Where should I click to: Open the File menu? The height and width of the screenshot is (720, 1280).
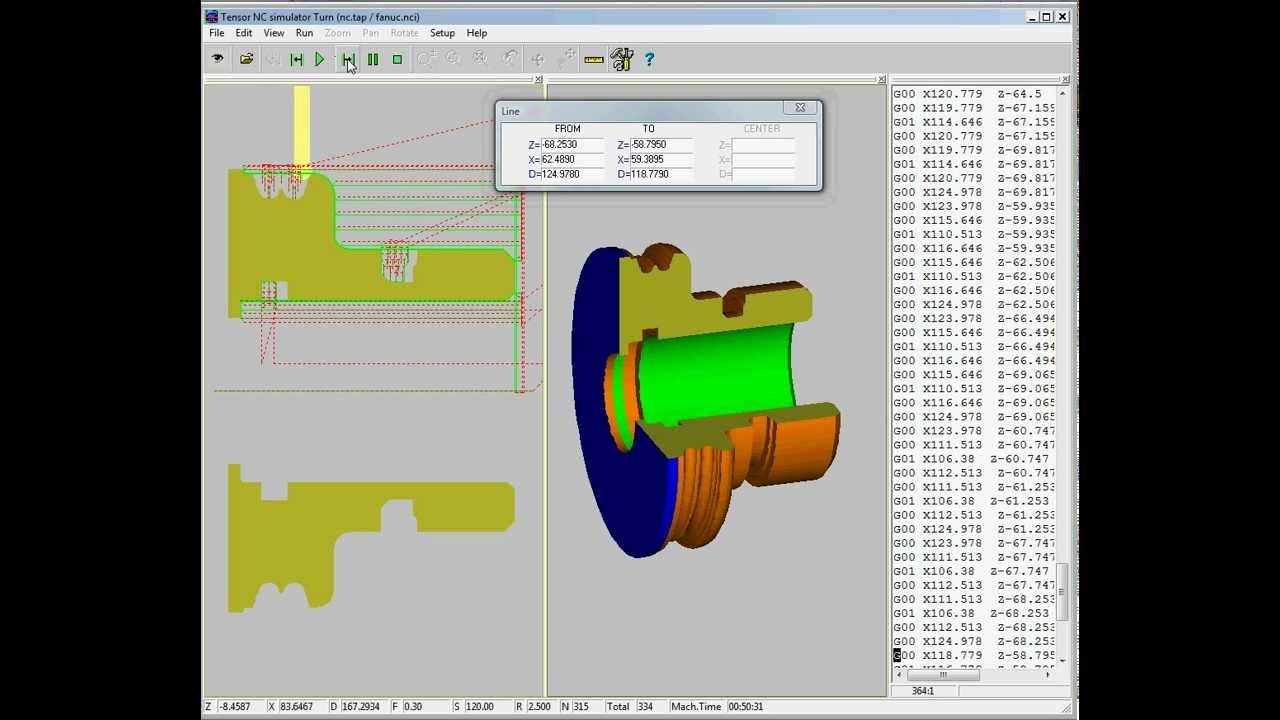216,33
